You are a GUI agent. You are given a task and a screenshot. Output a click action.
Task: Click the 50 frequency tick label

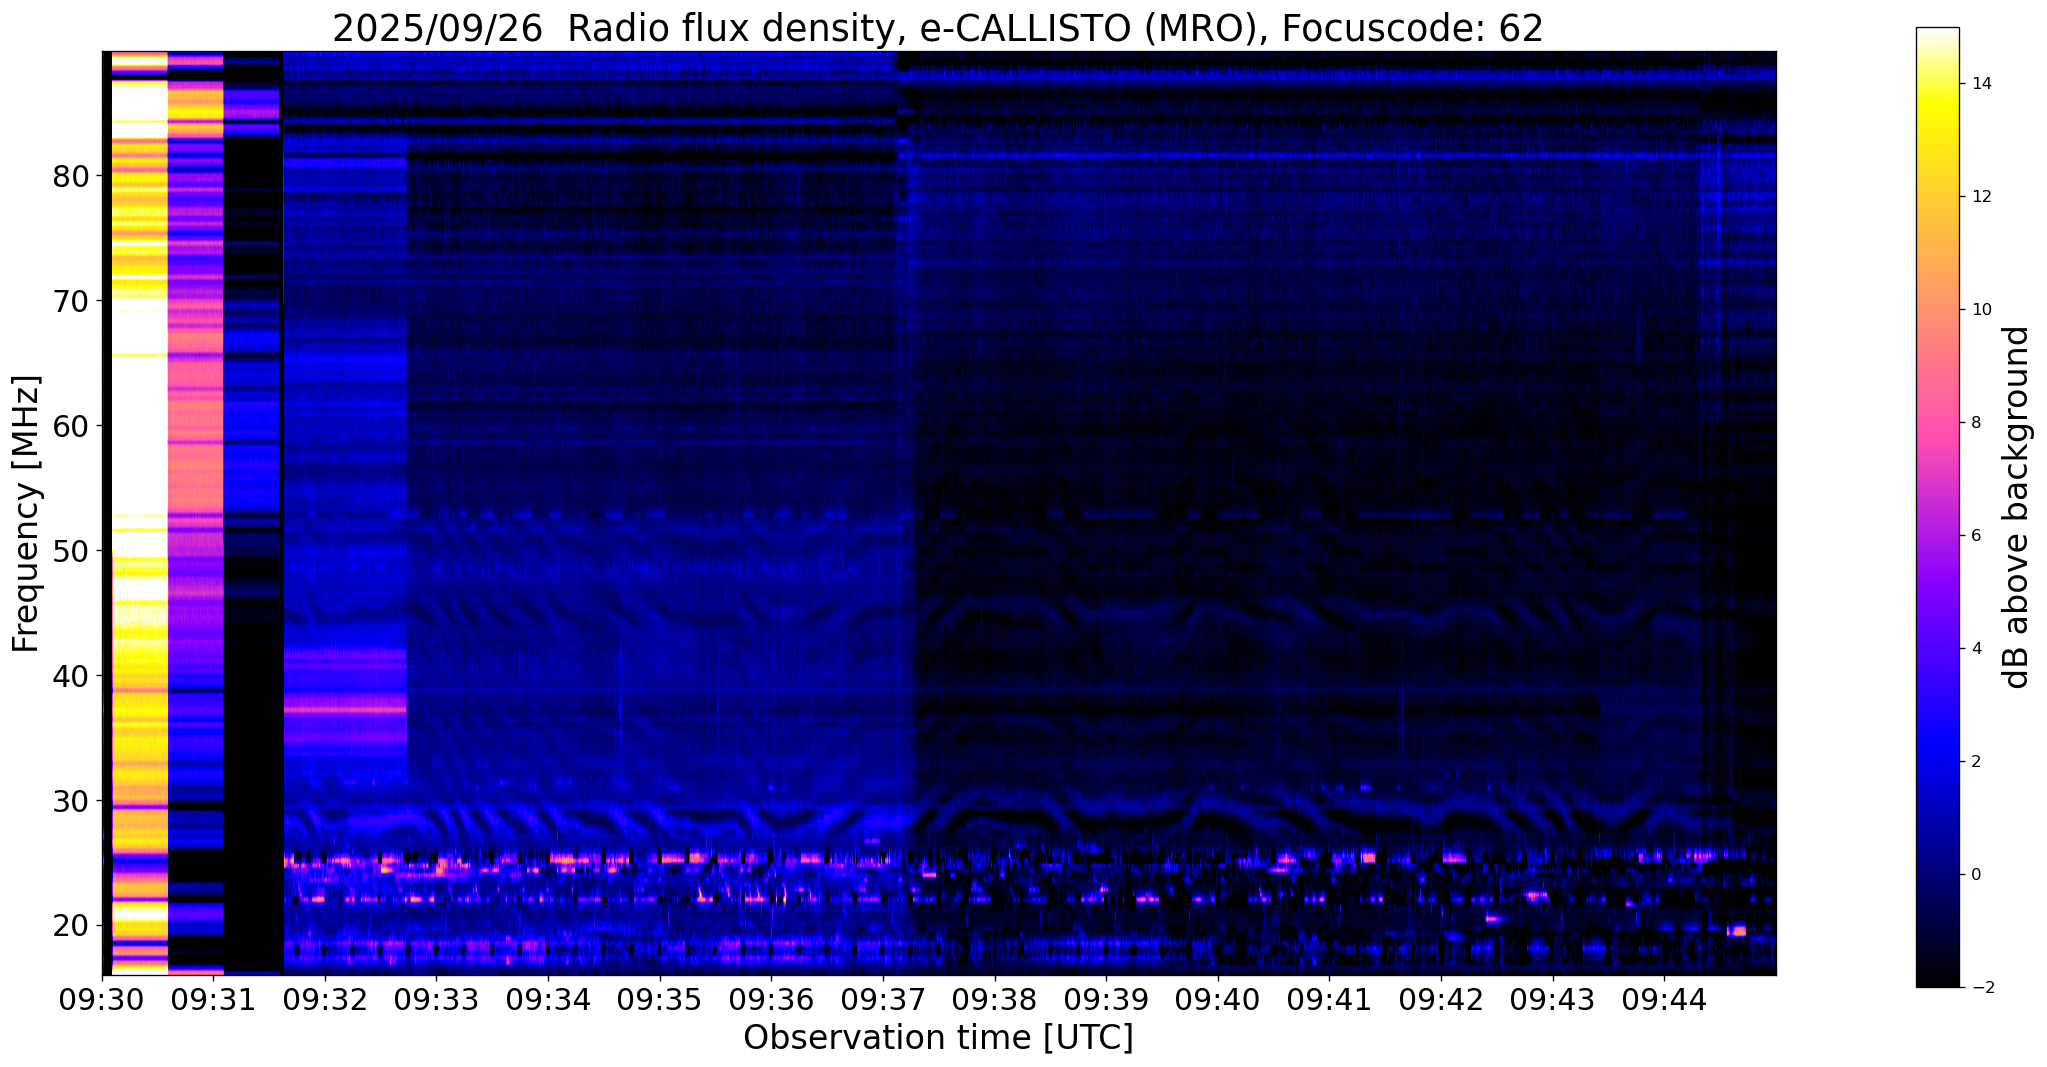[x=71, y=551]
